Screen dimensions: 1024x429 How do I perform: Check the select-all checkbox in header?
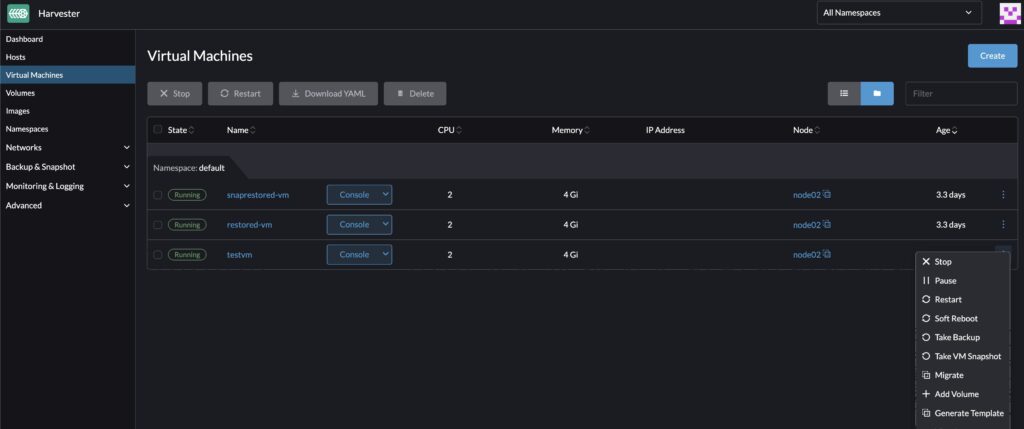pyautogui.click(x=157, y=130)
